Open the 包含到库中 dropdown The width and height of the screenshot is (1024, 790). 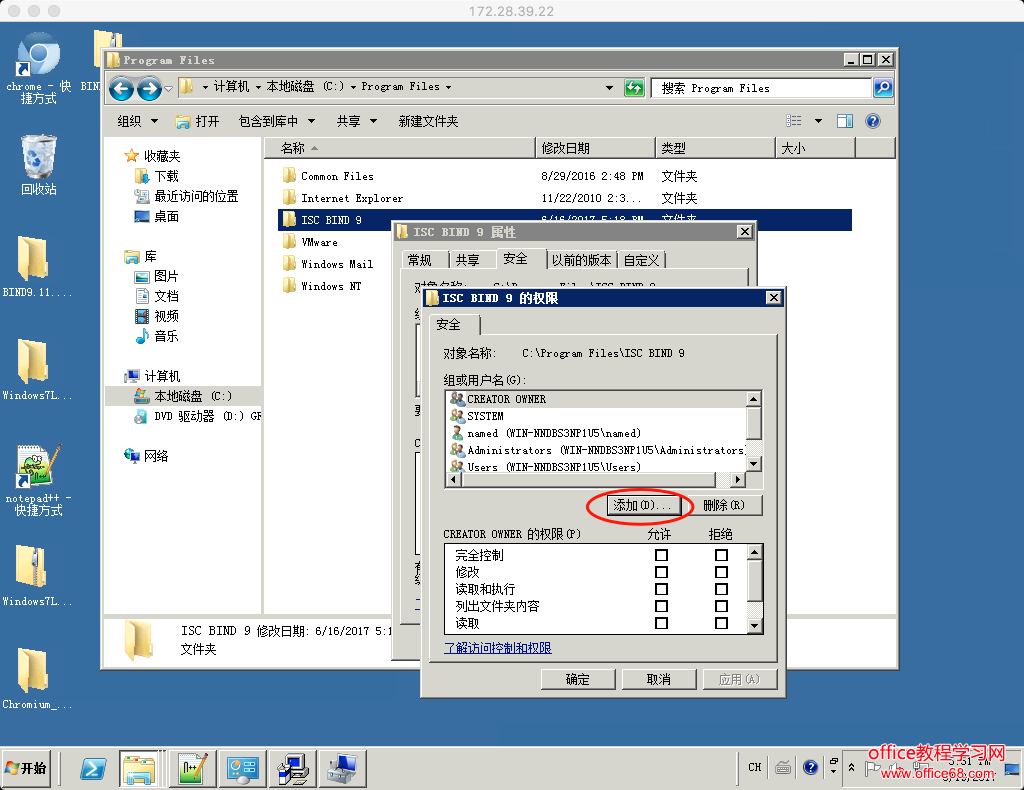[277, 121]
